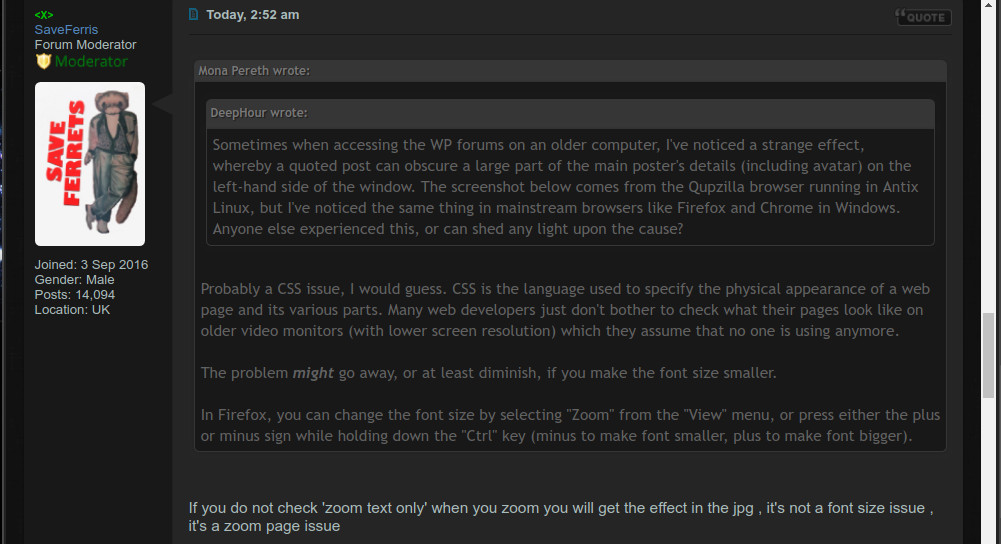
Task: Click the Forum Moderator title text
Action: (86, 45)
